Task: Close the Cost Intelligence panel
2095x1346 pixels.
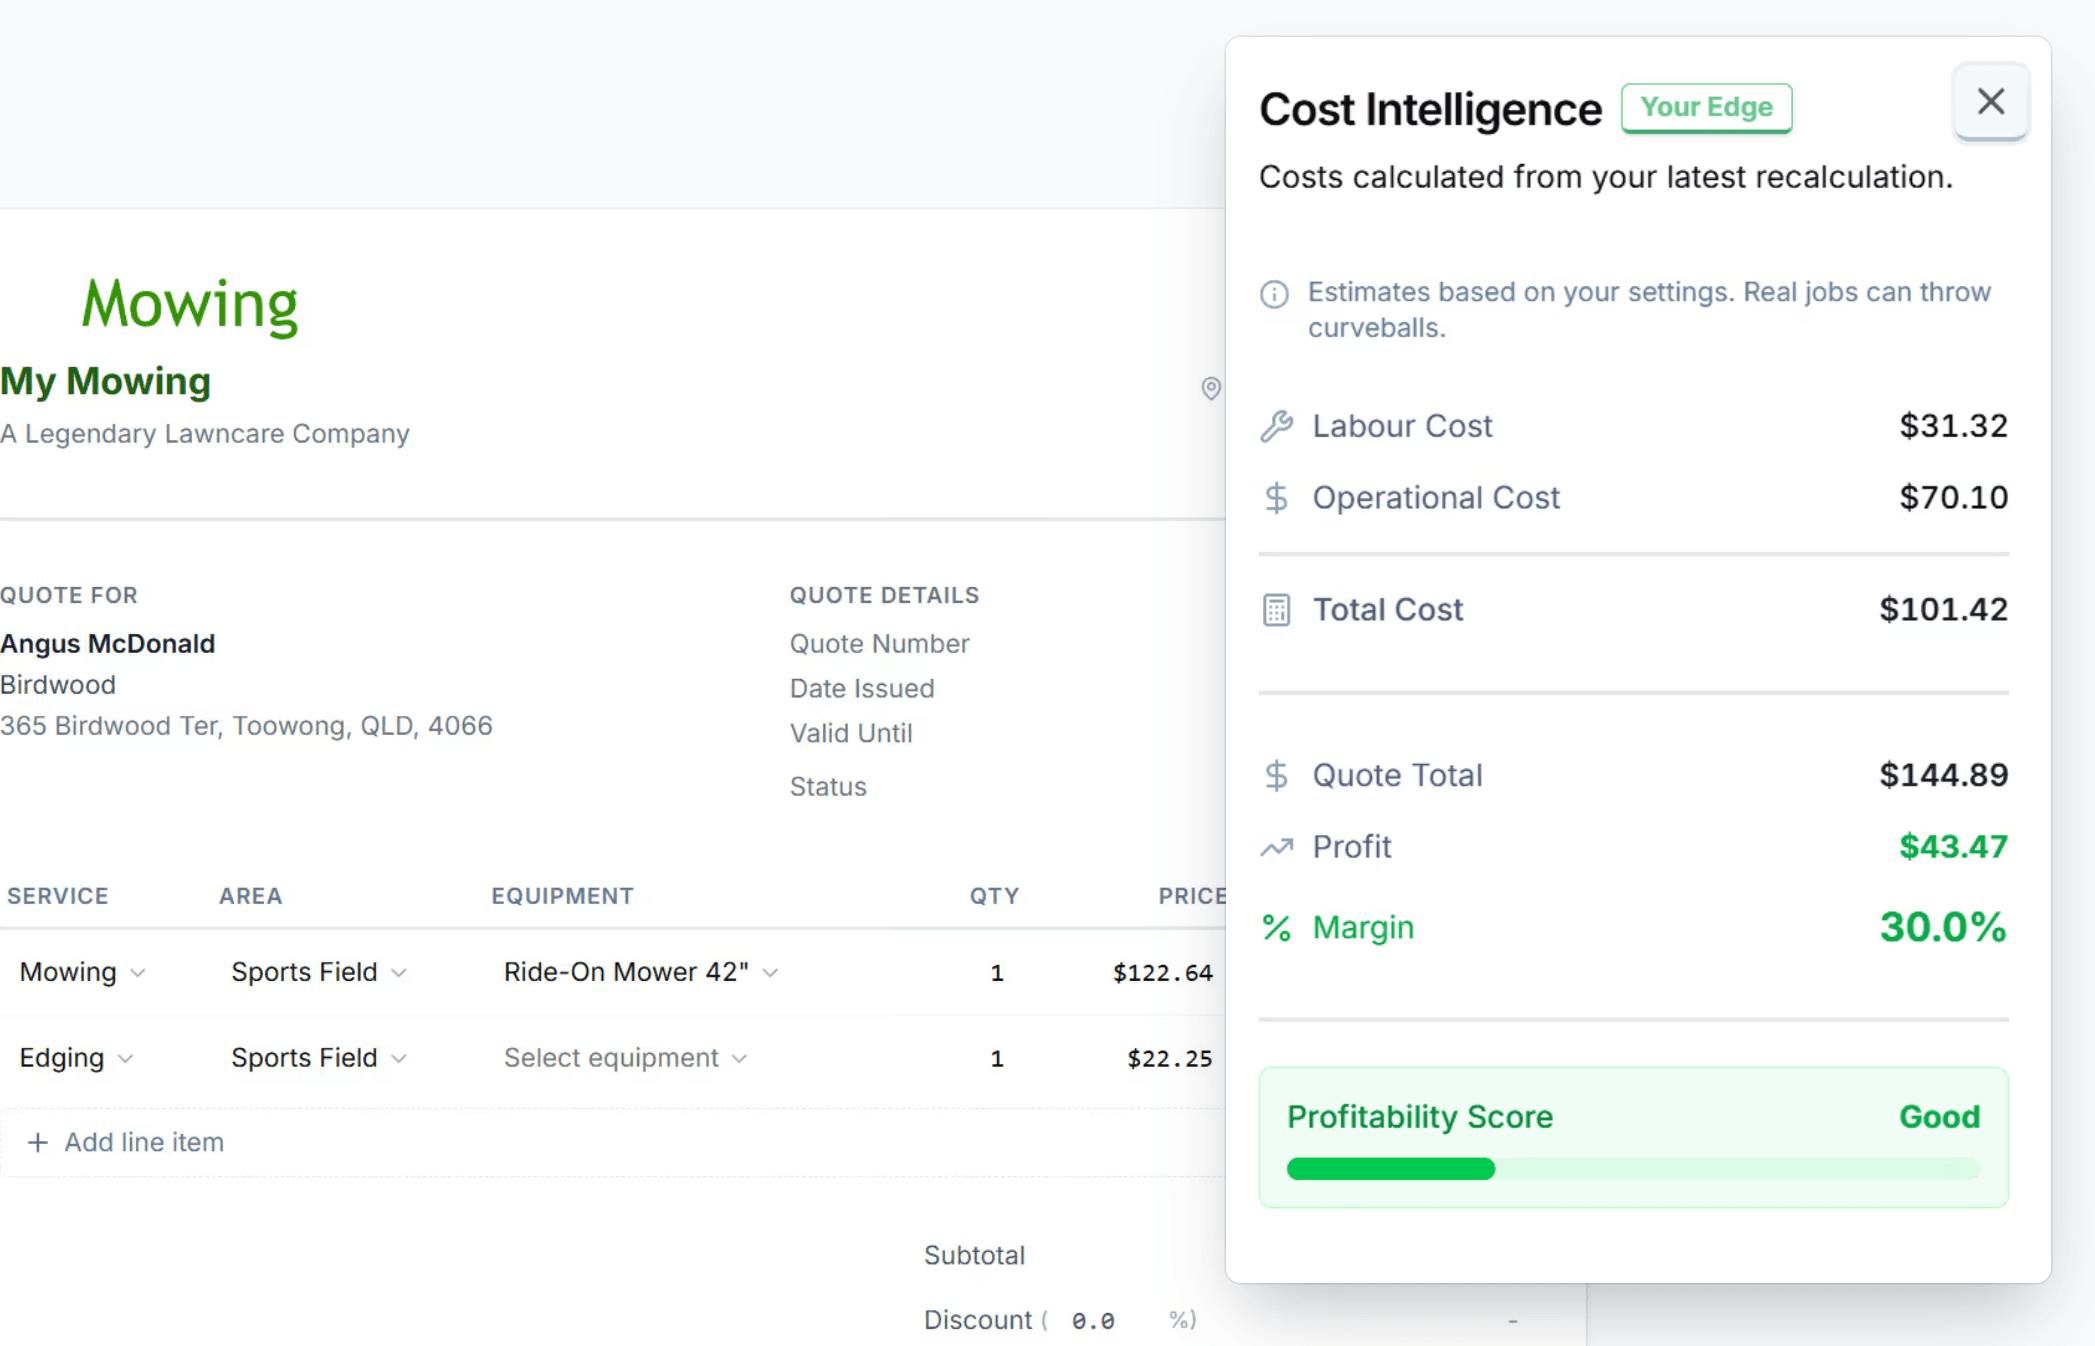Action: (1990, 101)
